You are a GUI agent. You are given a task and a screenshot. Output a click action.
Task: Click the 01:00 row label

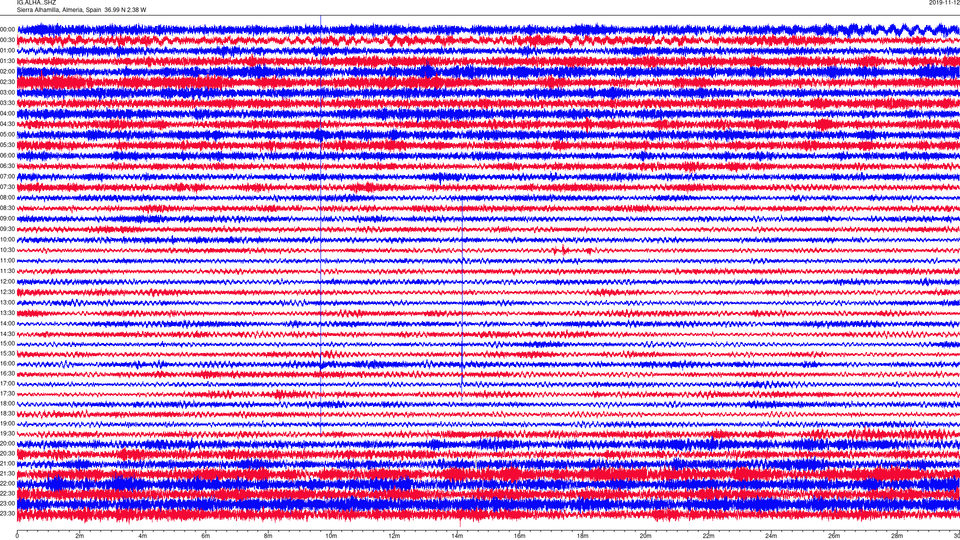point(8,50)
